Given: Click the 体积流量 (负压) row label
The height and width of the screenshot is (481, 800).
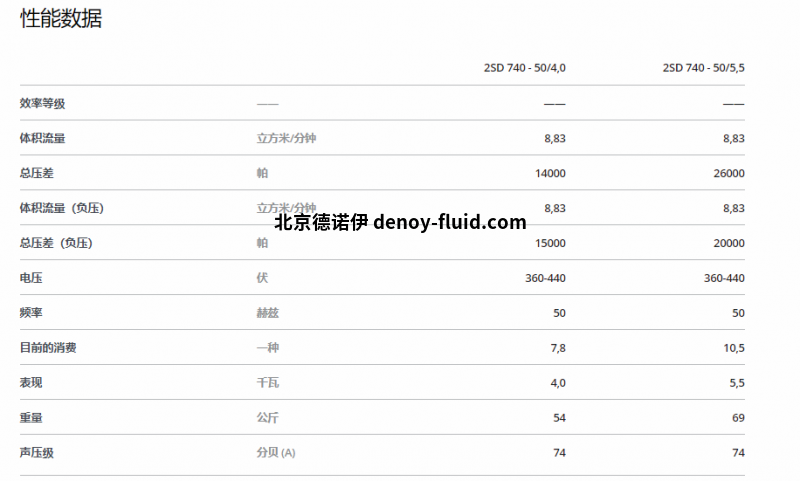Looking at the screenshot, I should [x=62, y=208].
